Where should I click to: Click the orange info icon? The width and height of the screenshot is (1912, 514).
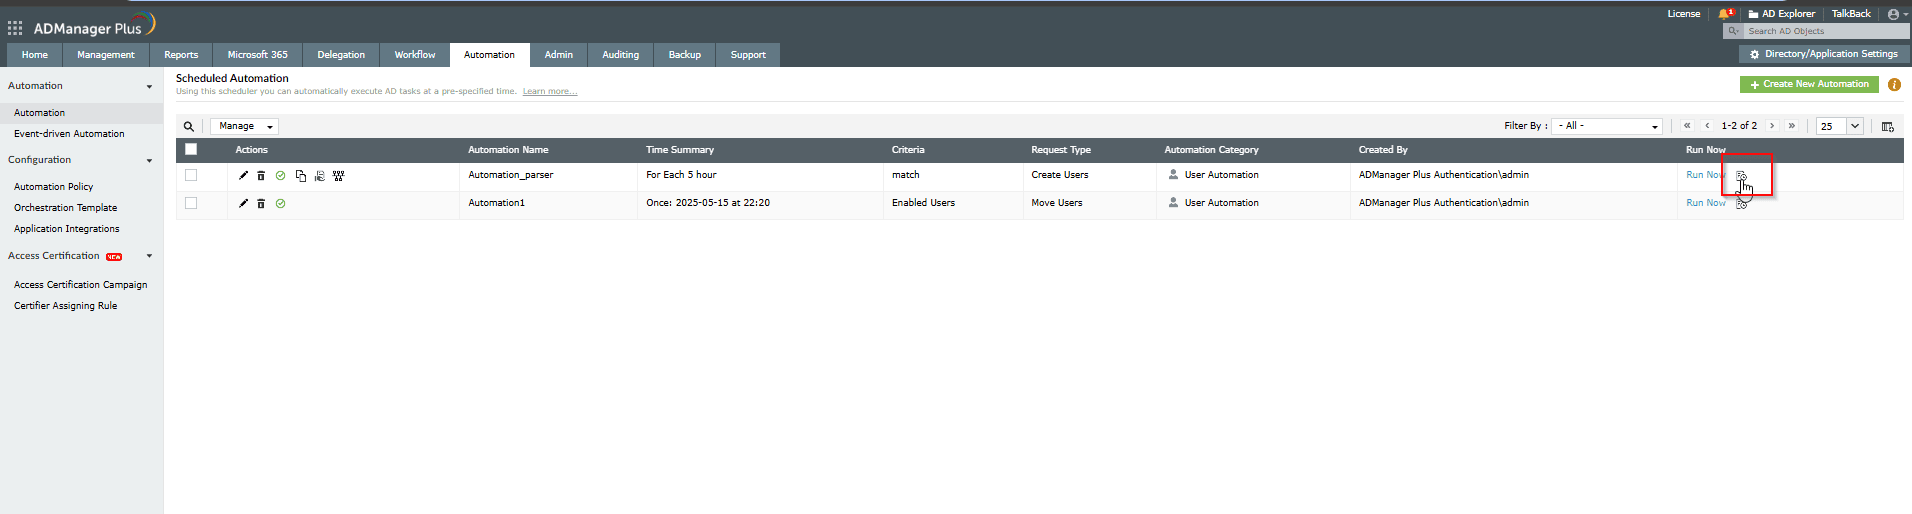(1894, 85)
